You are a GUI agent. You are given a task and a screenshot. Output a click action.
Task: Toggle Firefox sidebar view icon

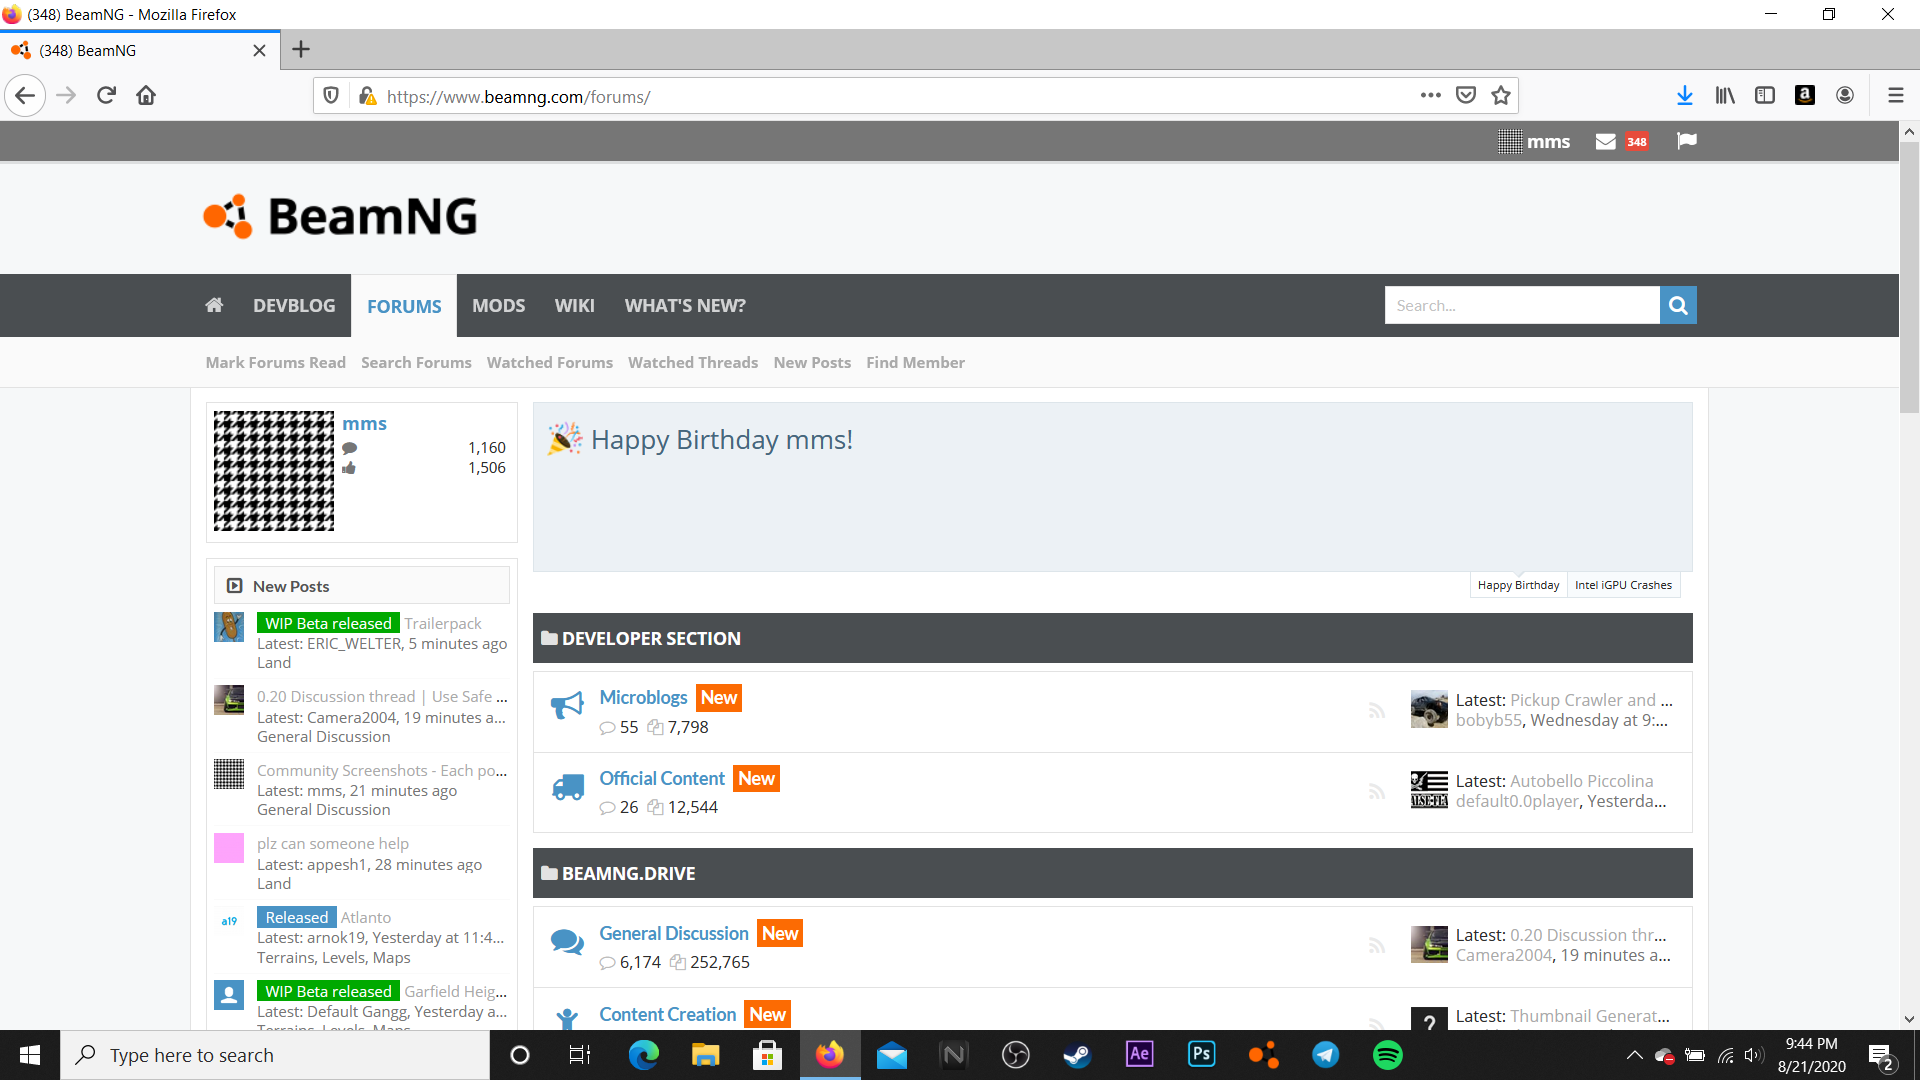(x=1765, y=95)
